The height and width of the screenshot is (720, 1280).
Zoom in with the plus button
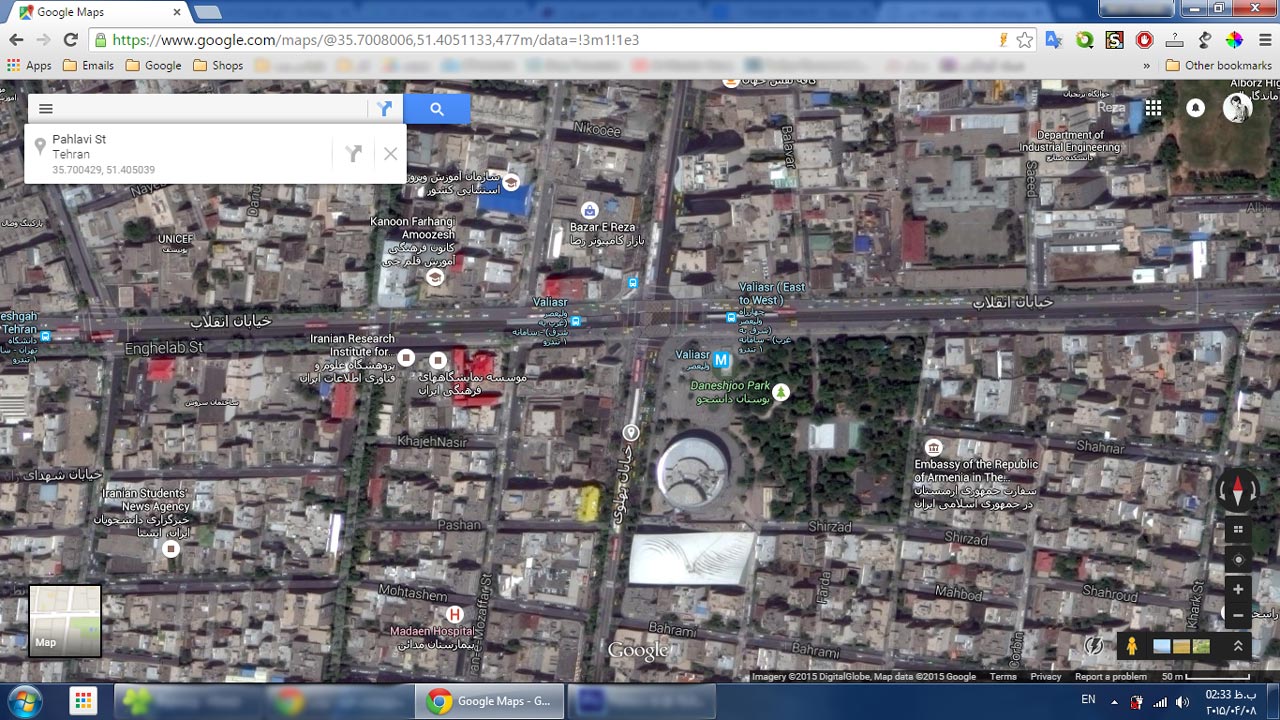click(x=1238, y=590)
